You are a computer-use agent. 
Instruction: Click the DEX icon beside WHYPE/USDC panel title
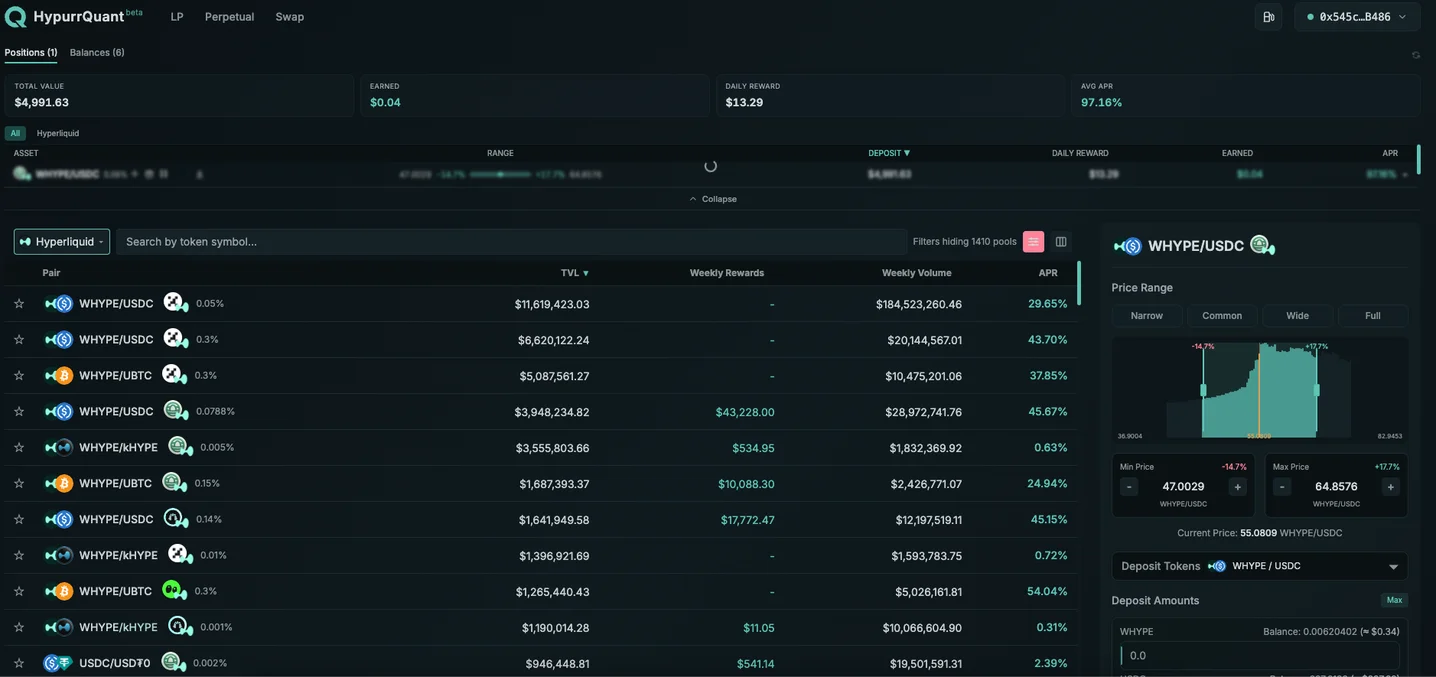[1262, 245]
